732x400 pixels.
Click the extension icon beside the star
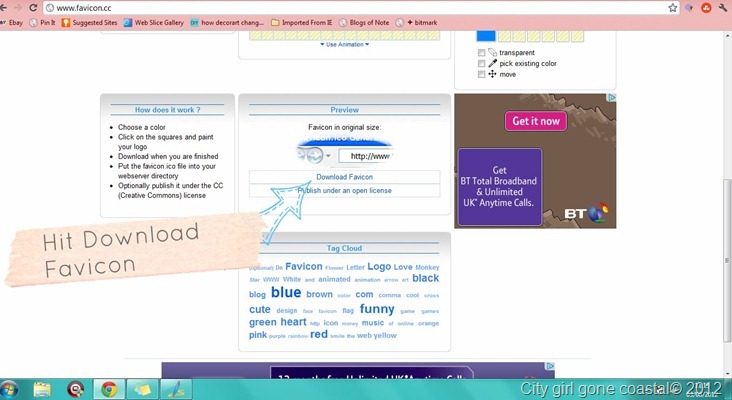click(x=689, y=8)
